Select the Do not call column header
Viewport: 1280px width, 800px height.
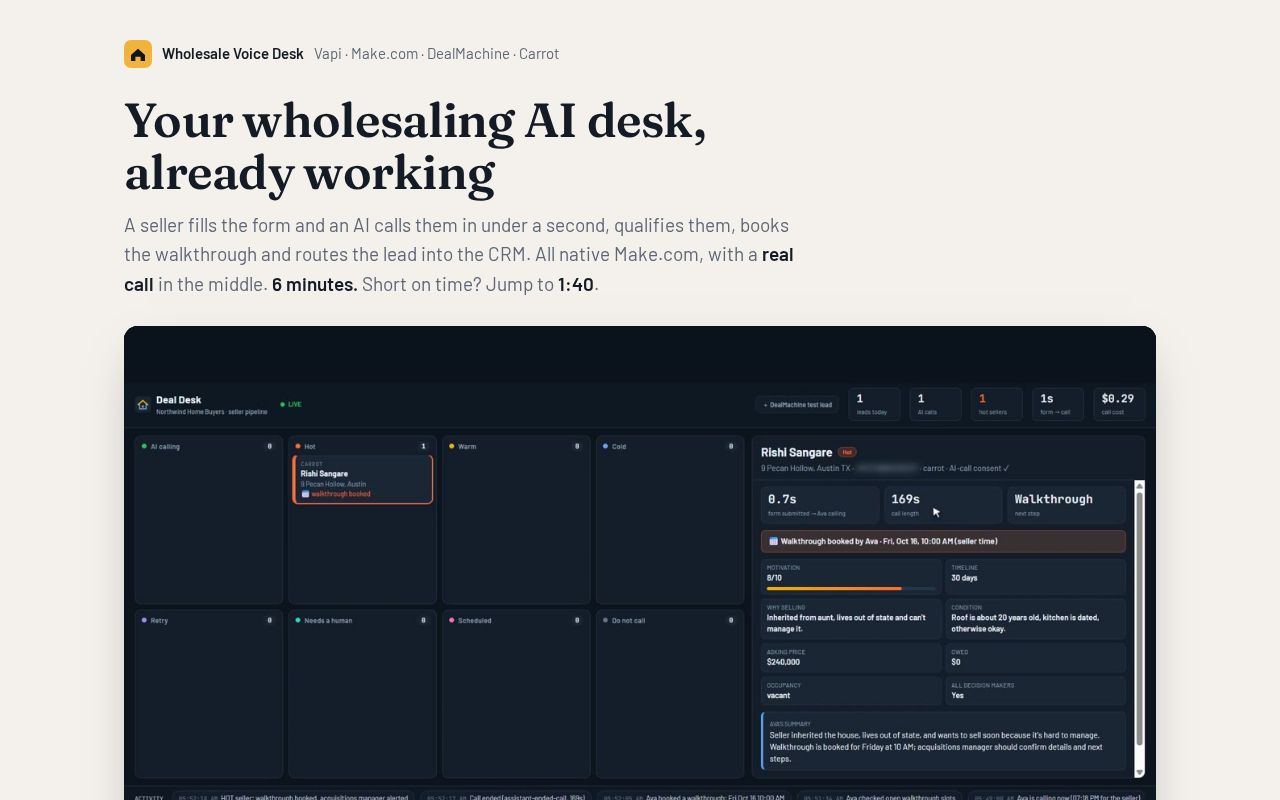coord(671,620)
